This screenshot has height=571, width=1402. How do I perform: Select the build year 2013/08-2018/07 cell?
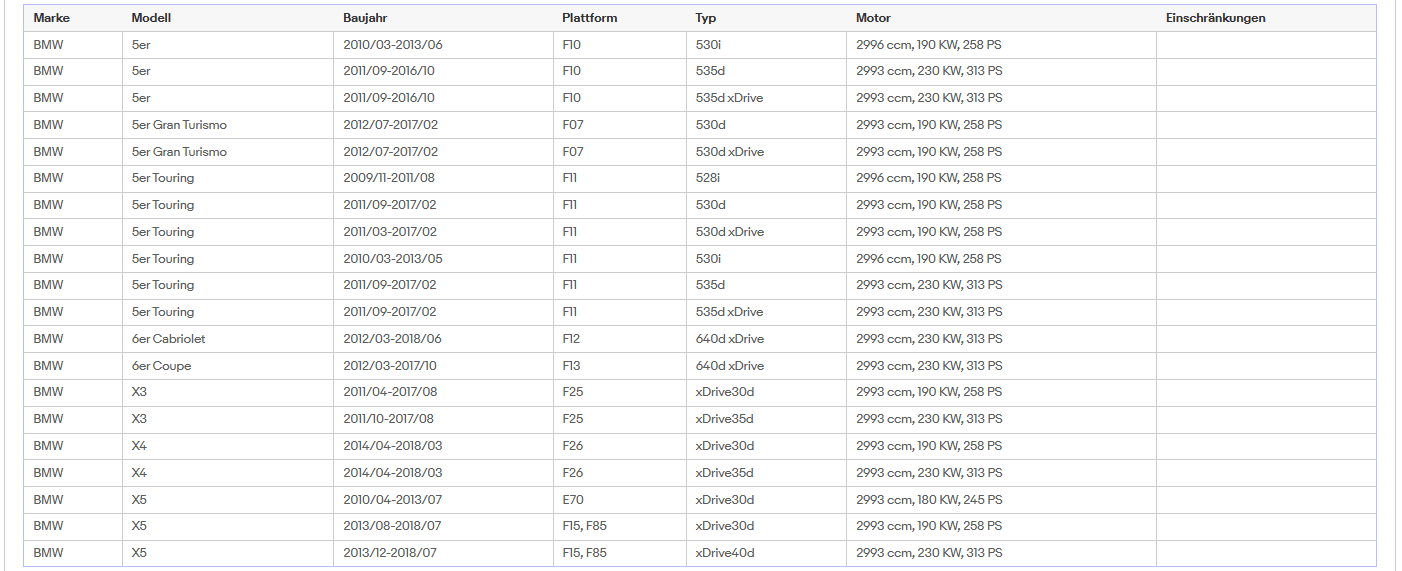click(x=443, y=526)
